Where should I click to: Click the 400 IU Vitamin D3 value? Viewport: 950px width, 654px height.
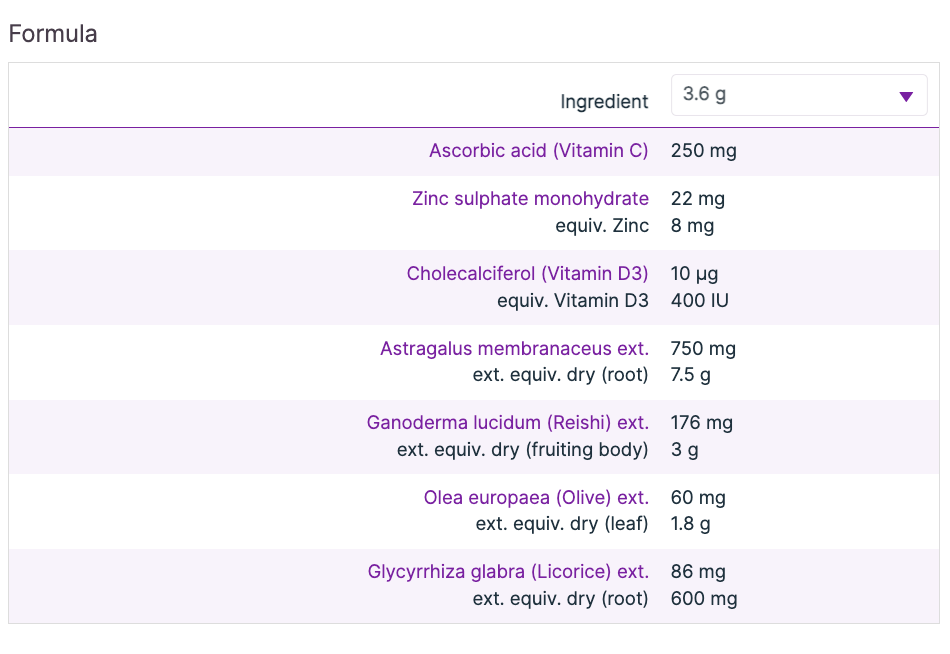699,300
